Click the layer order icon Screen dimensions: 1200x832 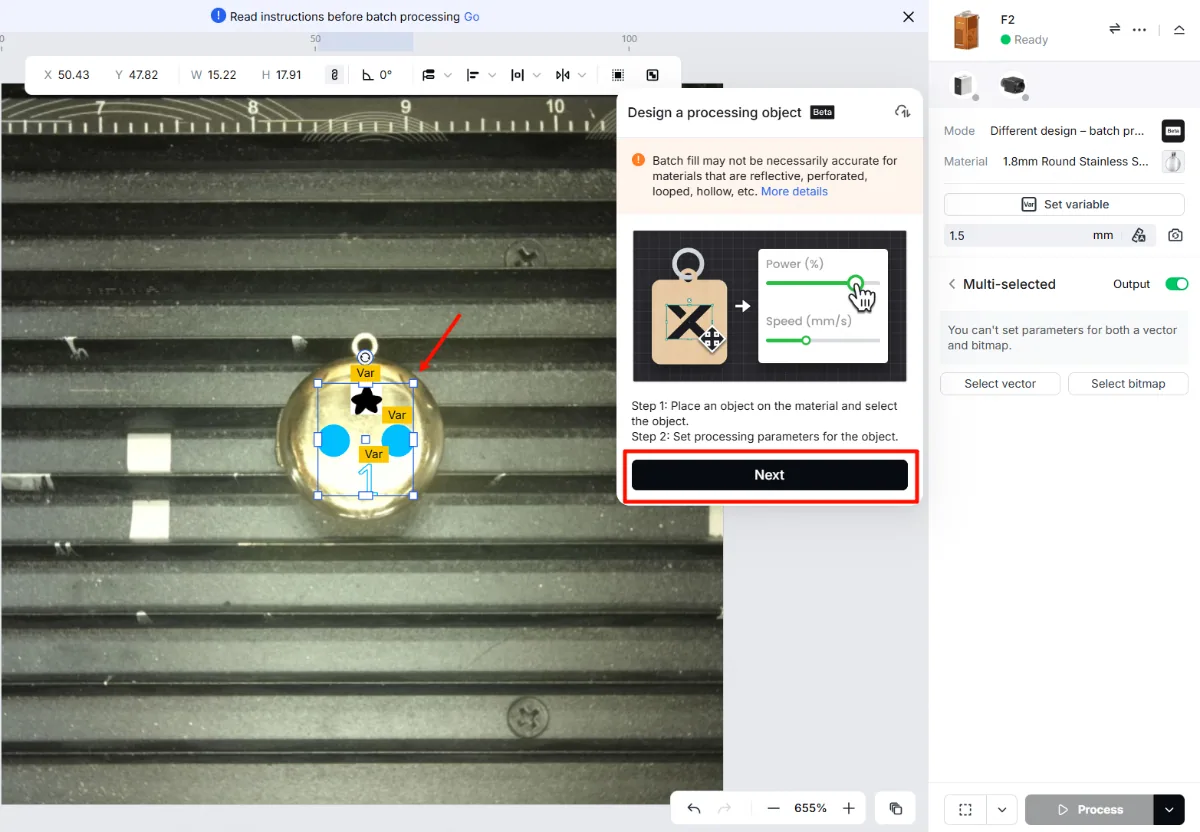tap(428, 75)
